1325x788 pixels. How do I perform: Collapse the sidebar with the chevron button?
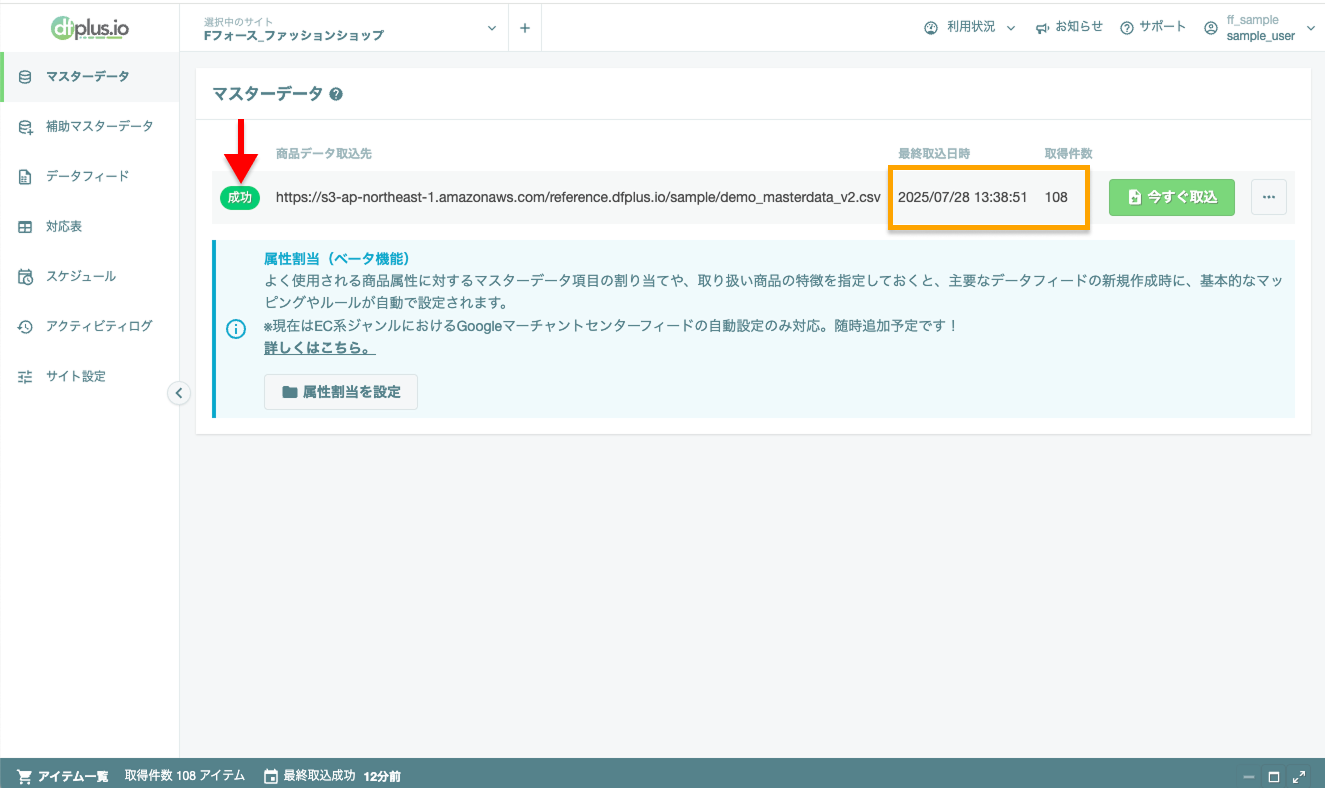click(178, 393)
